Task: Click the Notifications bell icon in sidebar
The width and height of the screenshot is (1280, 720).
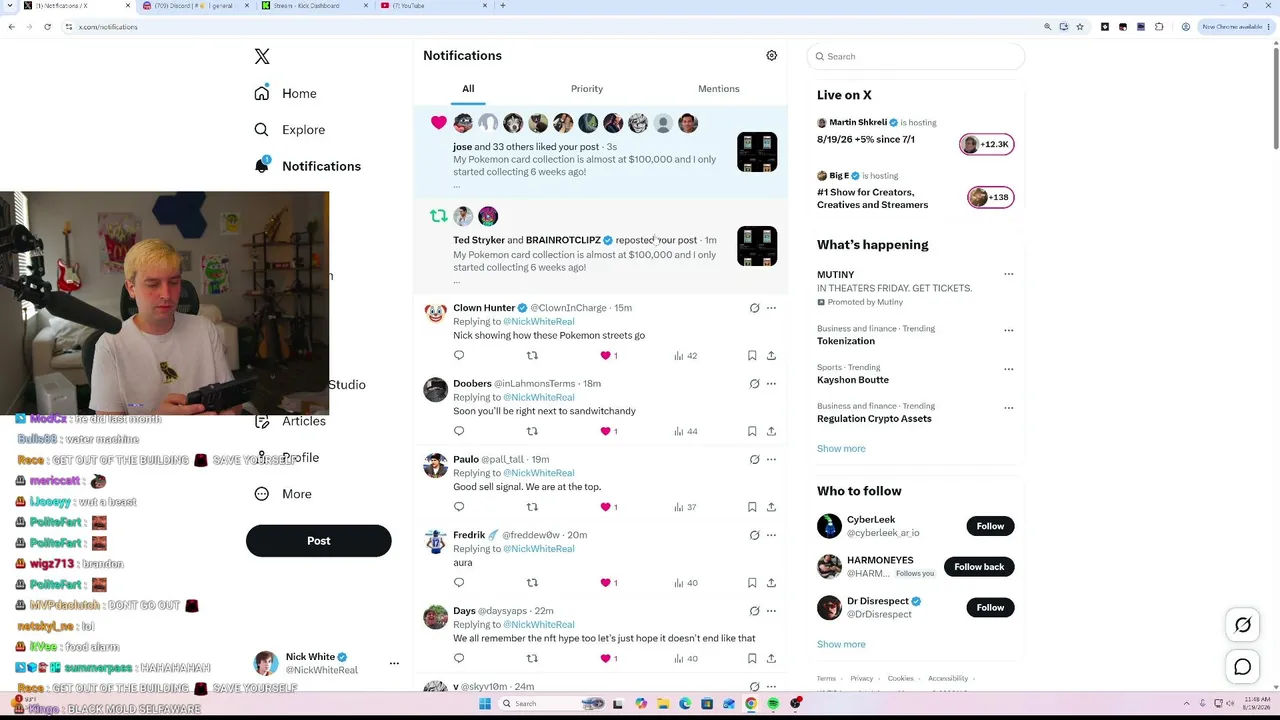Action: 262,166
